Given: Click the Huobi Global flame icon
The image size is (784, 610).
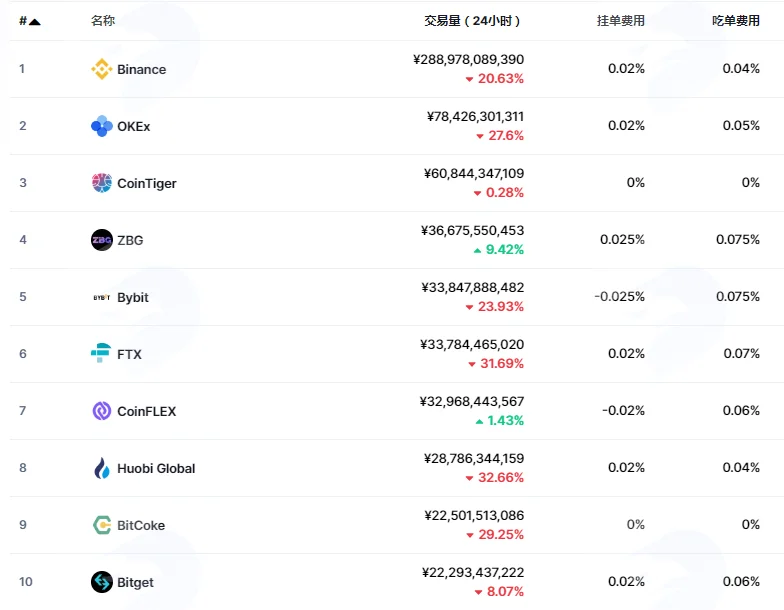Looking at the screenshot, I should [102, 468].
